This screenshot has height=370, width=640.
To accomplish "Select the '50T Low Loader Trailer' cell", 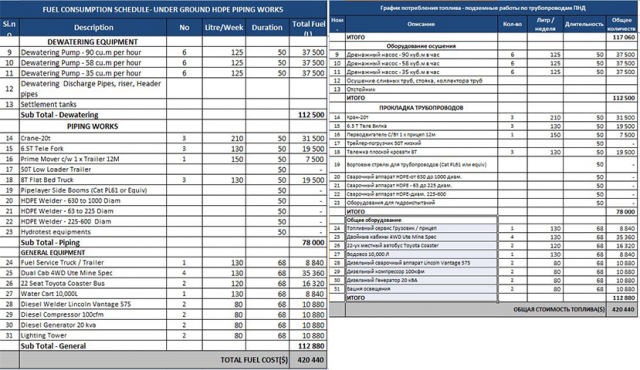I will [93, 169].
